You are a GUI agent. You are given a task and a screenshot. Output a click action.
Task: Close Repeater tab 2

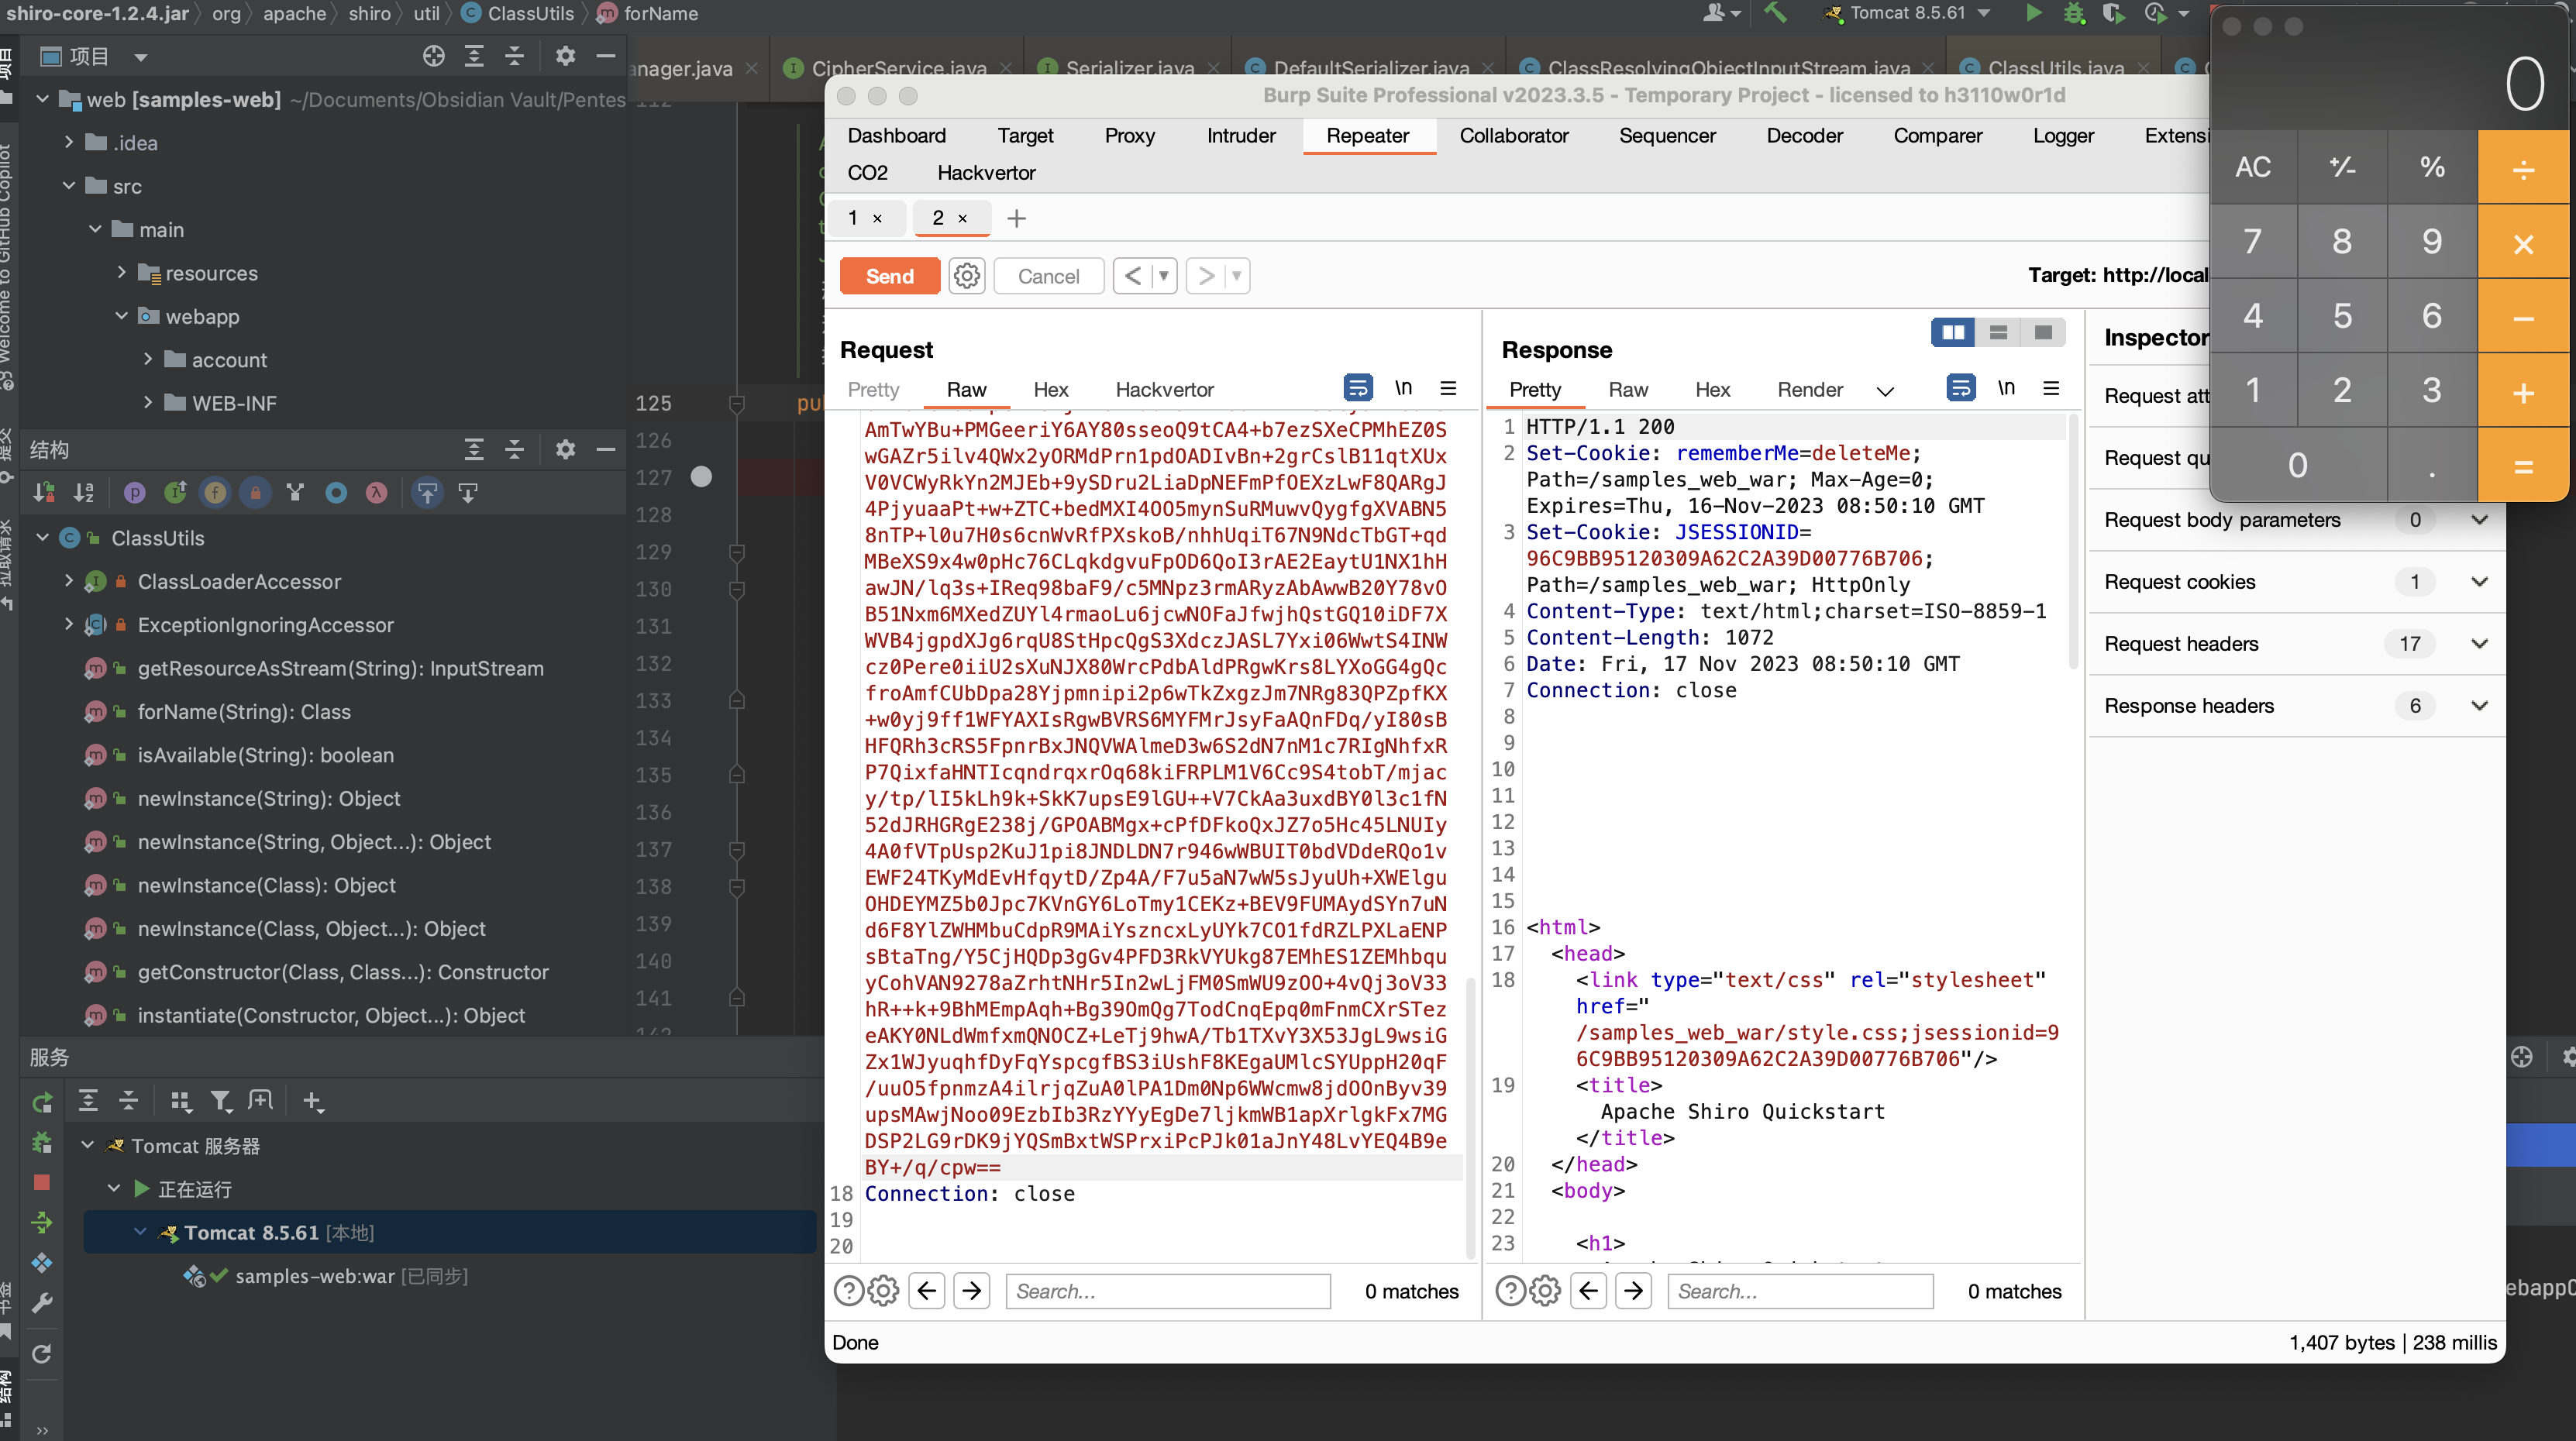point(963,218)
